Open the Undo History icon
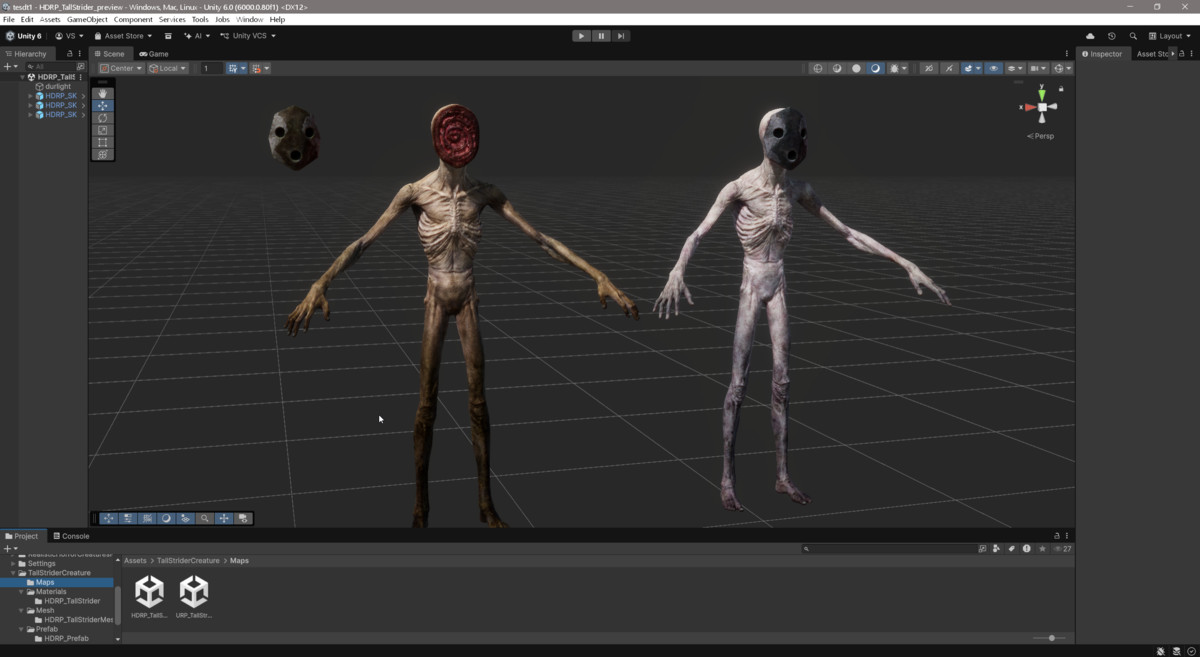 click(1111, 36)
